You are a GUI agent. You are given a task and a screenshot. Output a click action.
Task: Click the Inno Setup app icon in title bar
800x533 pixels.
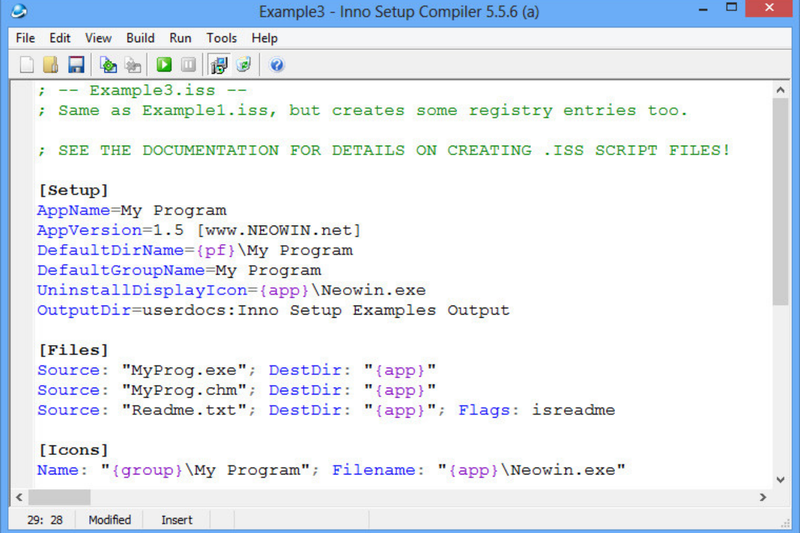point(19,11)
